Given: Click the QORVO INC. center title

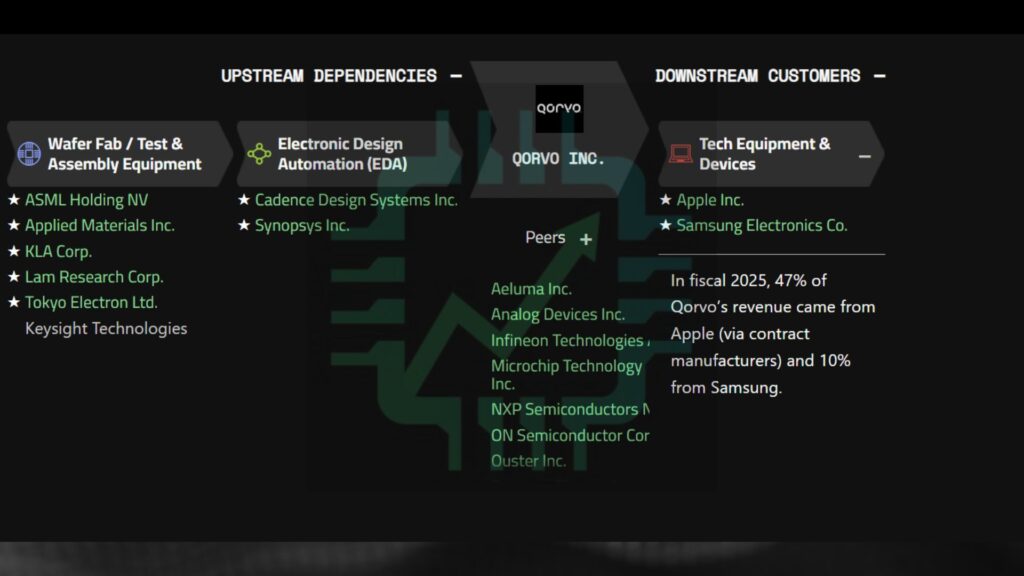Looking at the screenshot, I should click(x=558, y=159).
